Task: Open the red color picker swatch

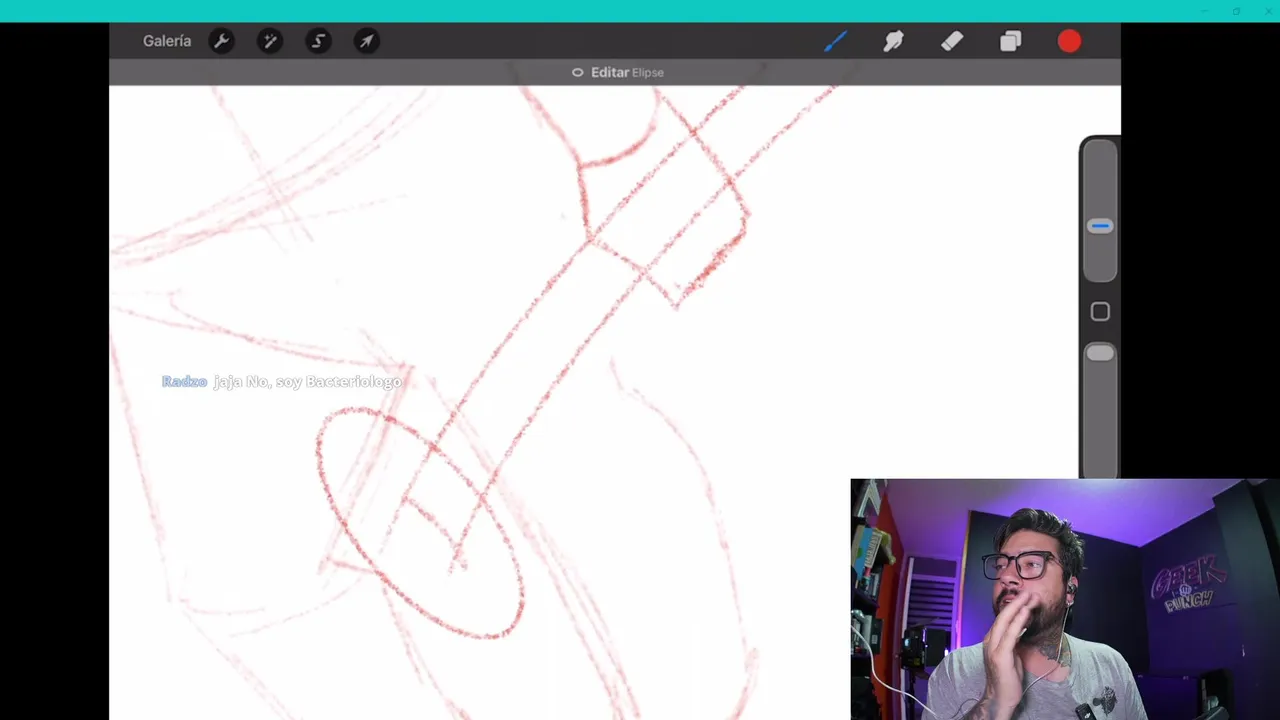Action: click(x=1069, y=41)
